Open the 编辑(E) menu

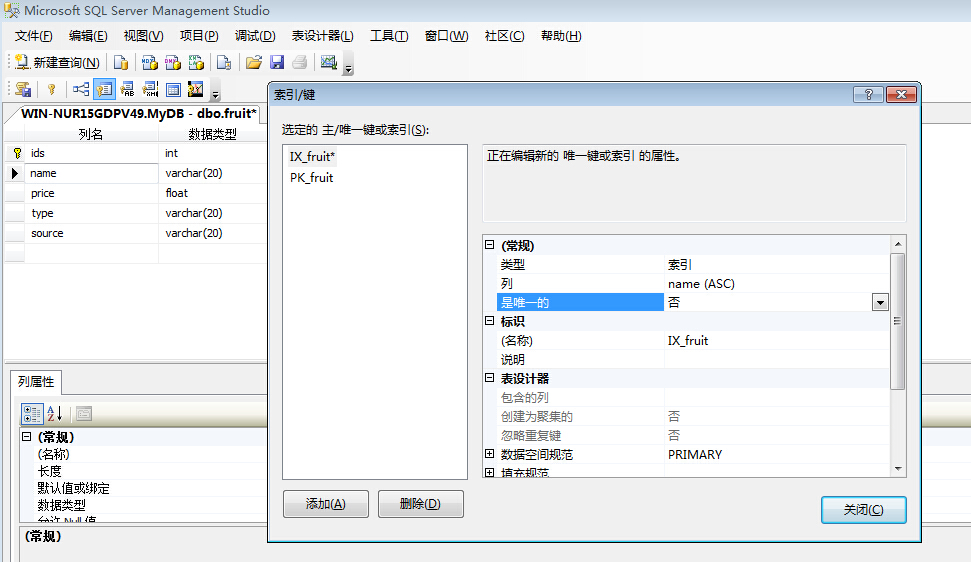coord(88,36)
